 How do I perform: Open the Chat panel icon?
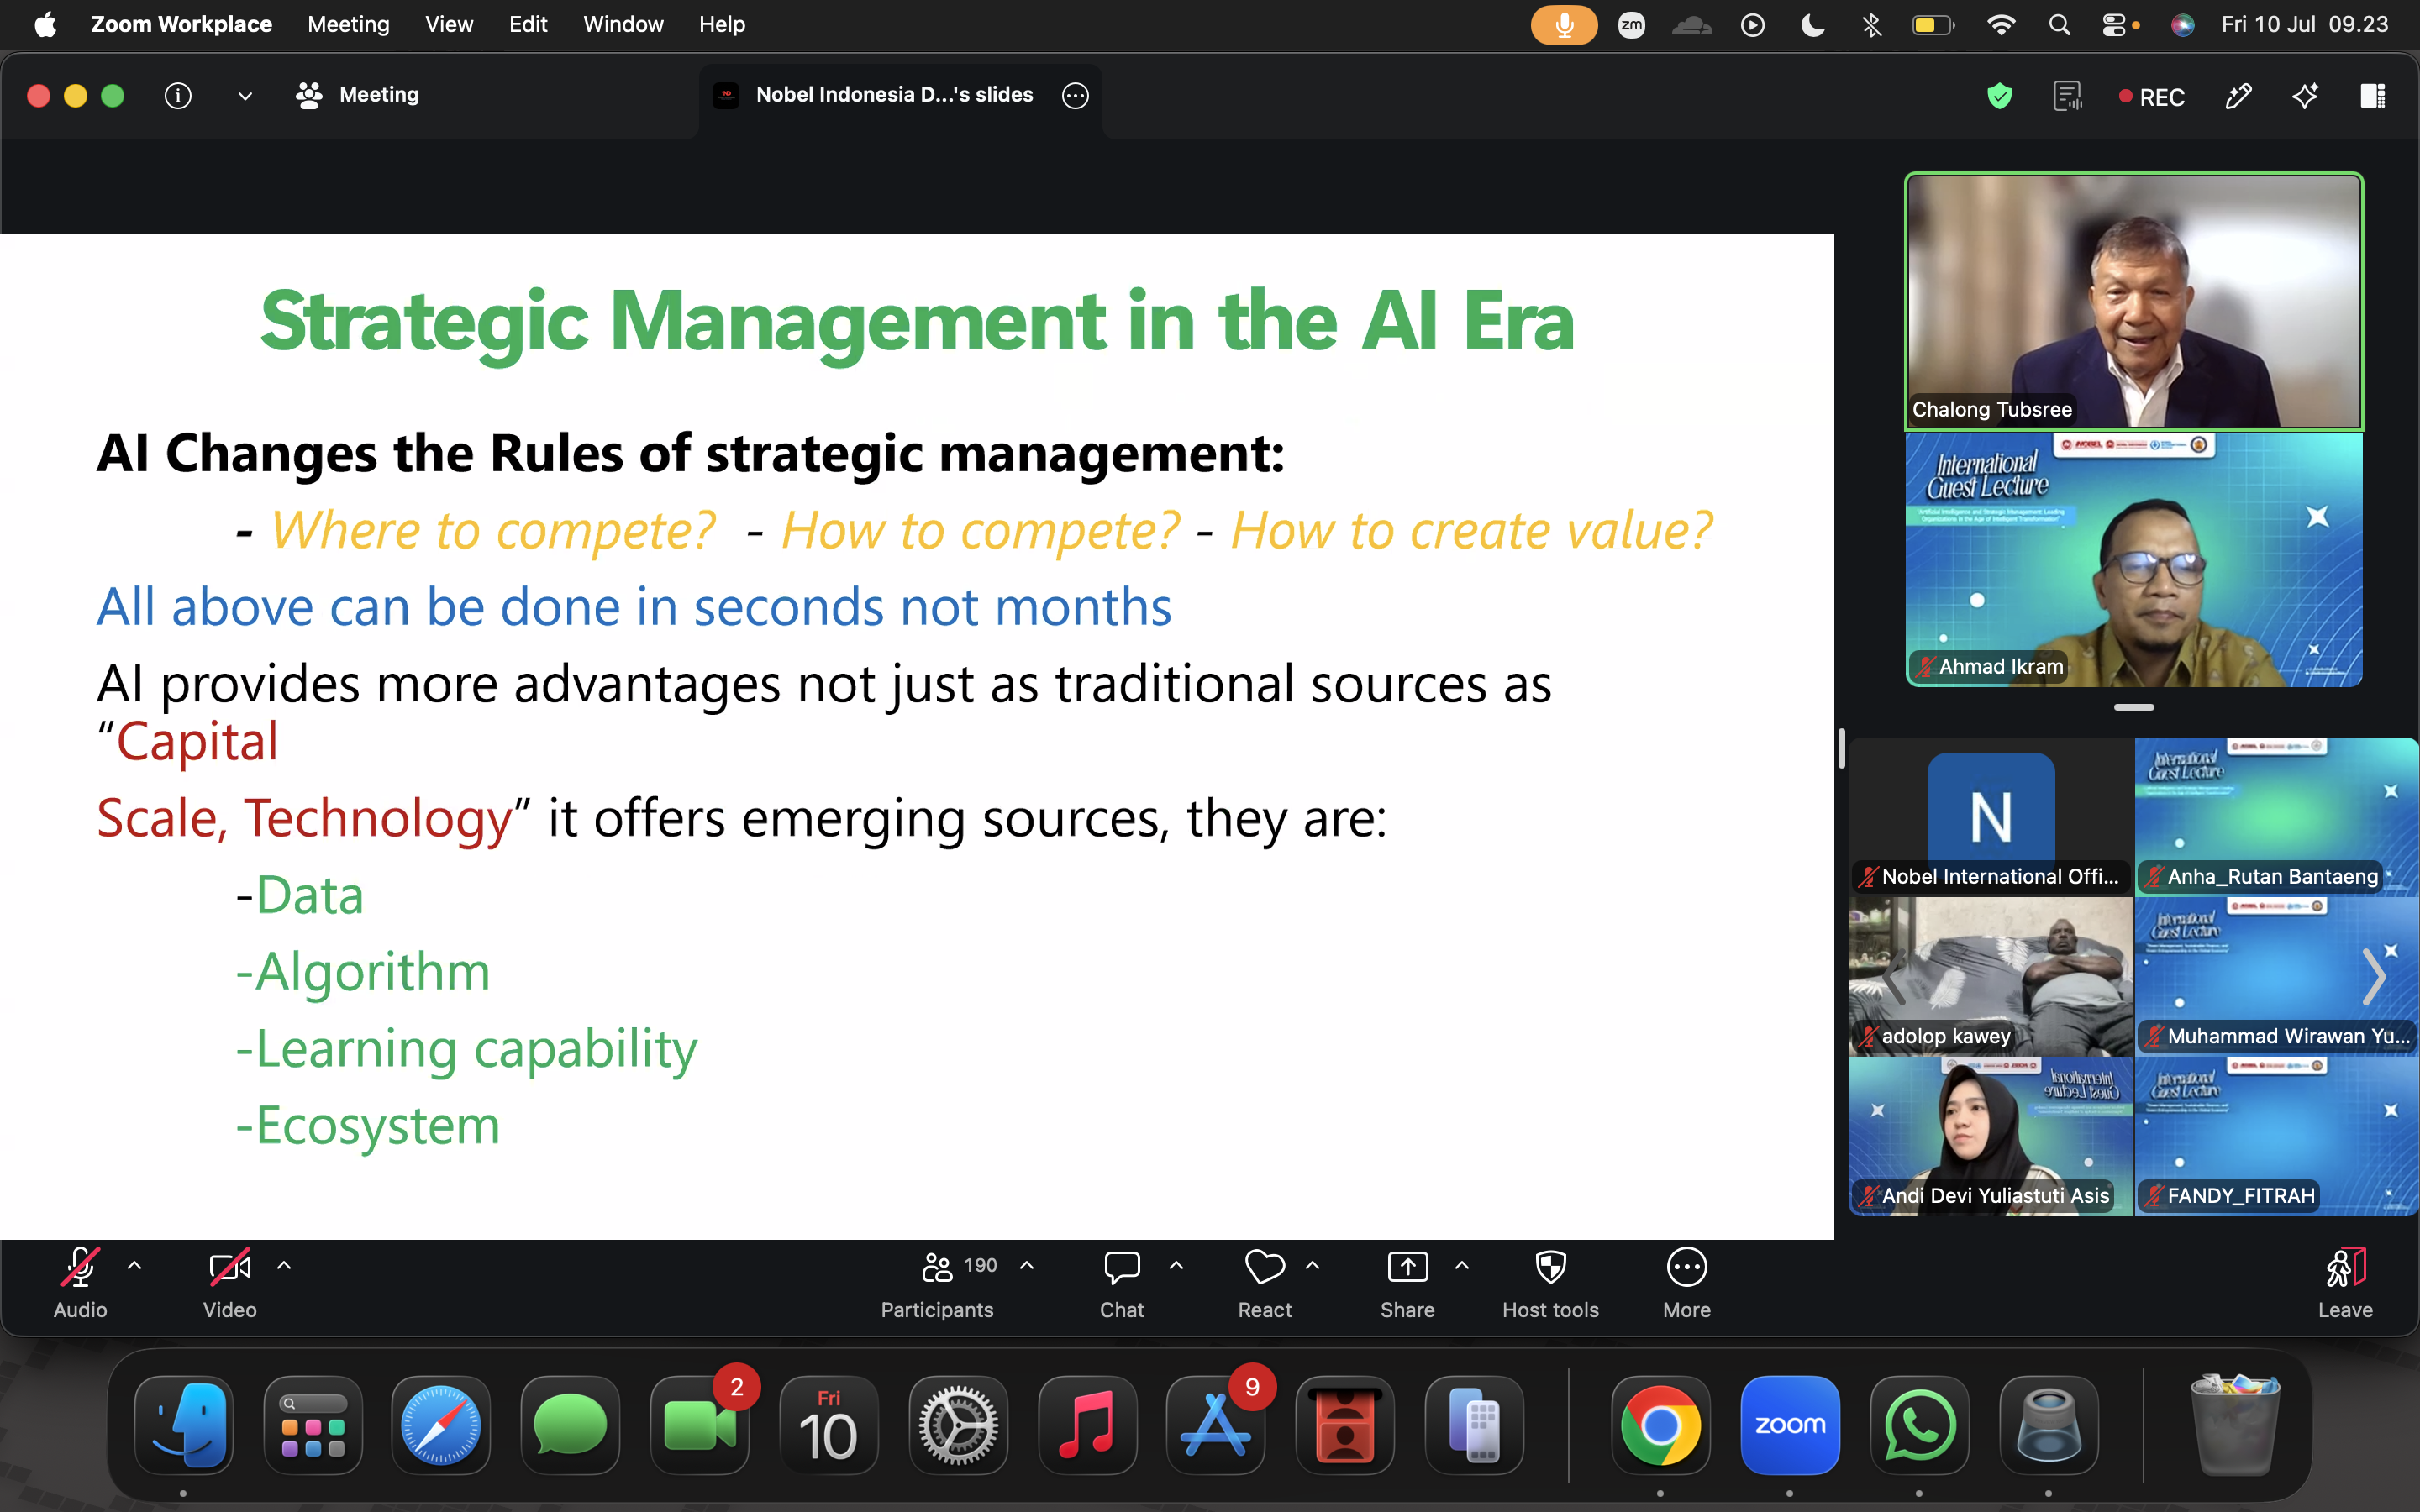click(1121, 1267)
